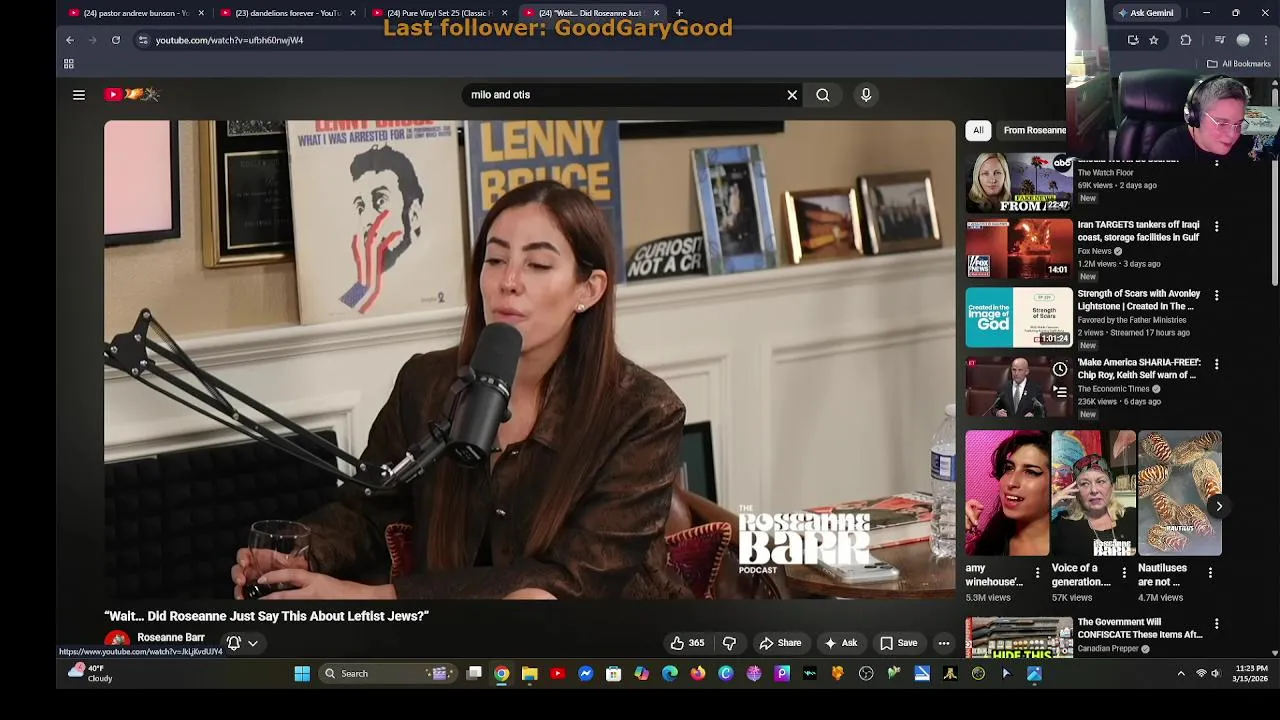Image resolution: width=1280 pixels, height=720 pixels.
Task: Open the Chrome extensions puzzle icon
Action: pyautogui.click(x=1186, y=40)
